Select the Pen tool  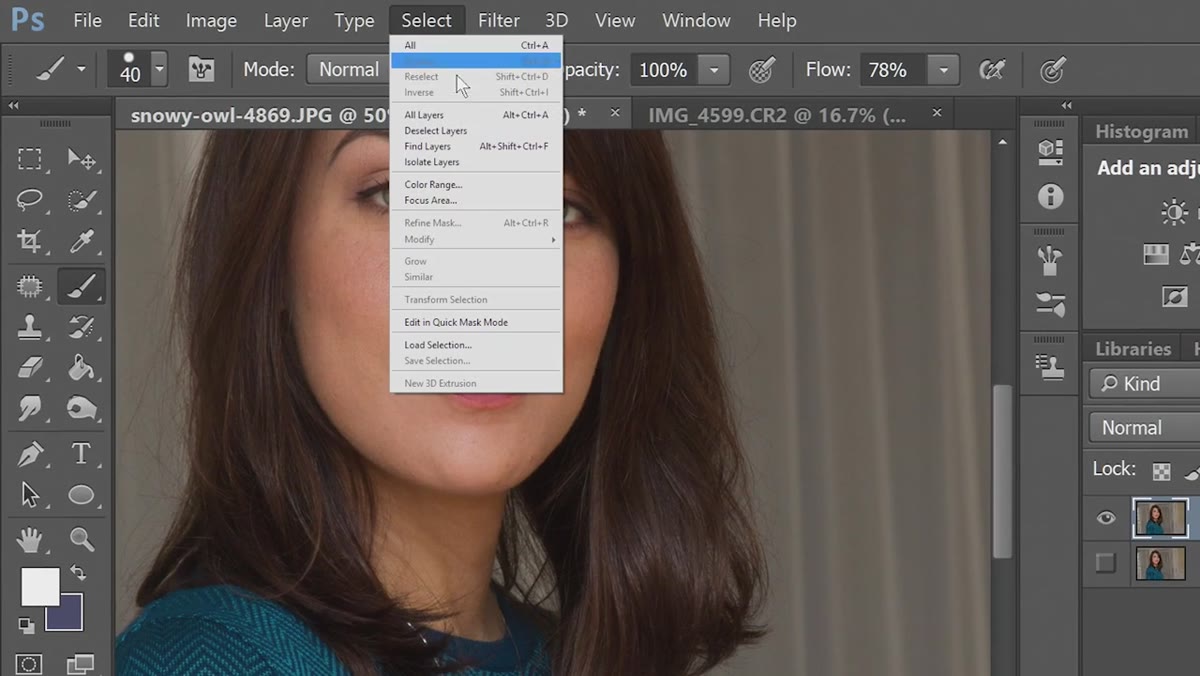click(30, 454)
